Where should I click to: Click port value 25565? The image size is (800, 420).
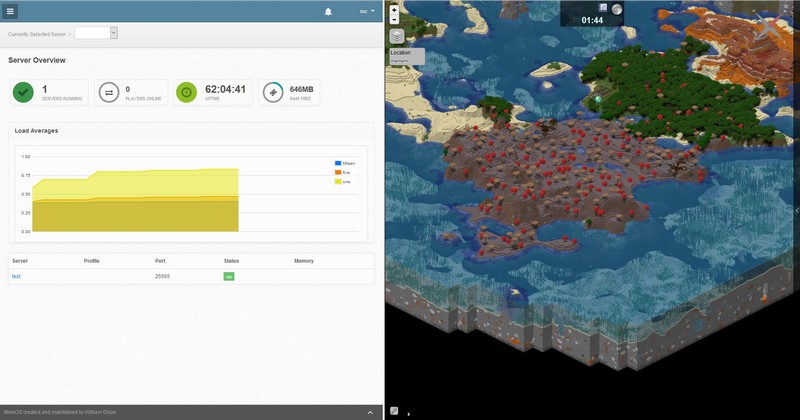pyautogui.click(x=162, y=276)
